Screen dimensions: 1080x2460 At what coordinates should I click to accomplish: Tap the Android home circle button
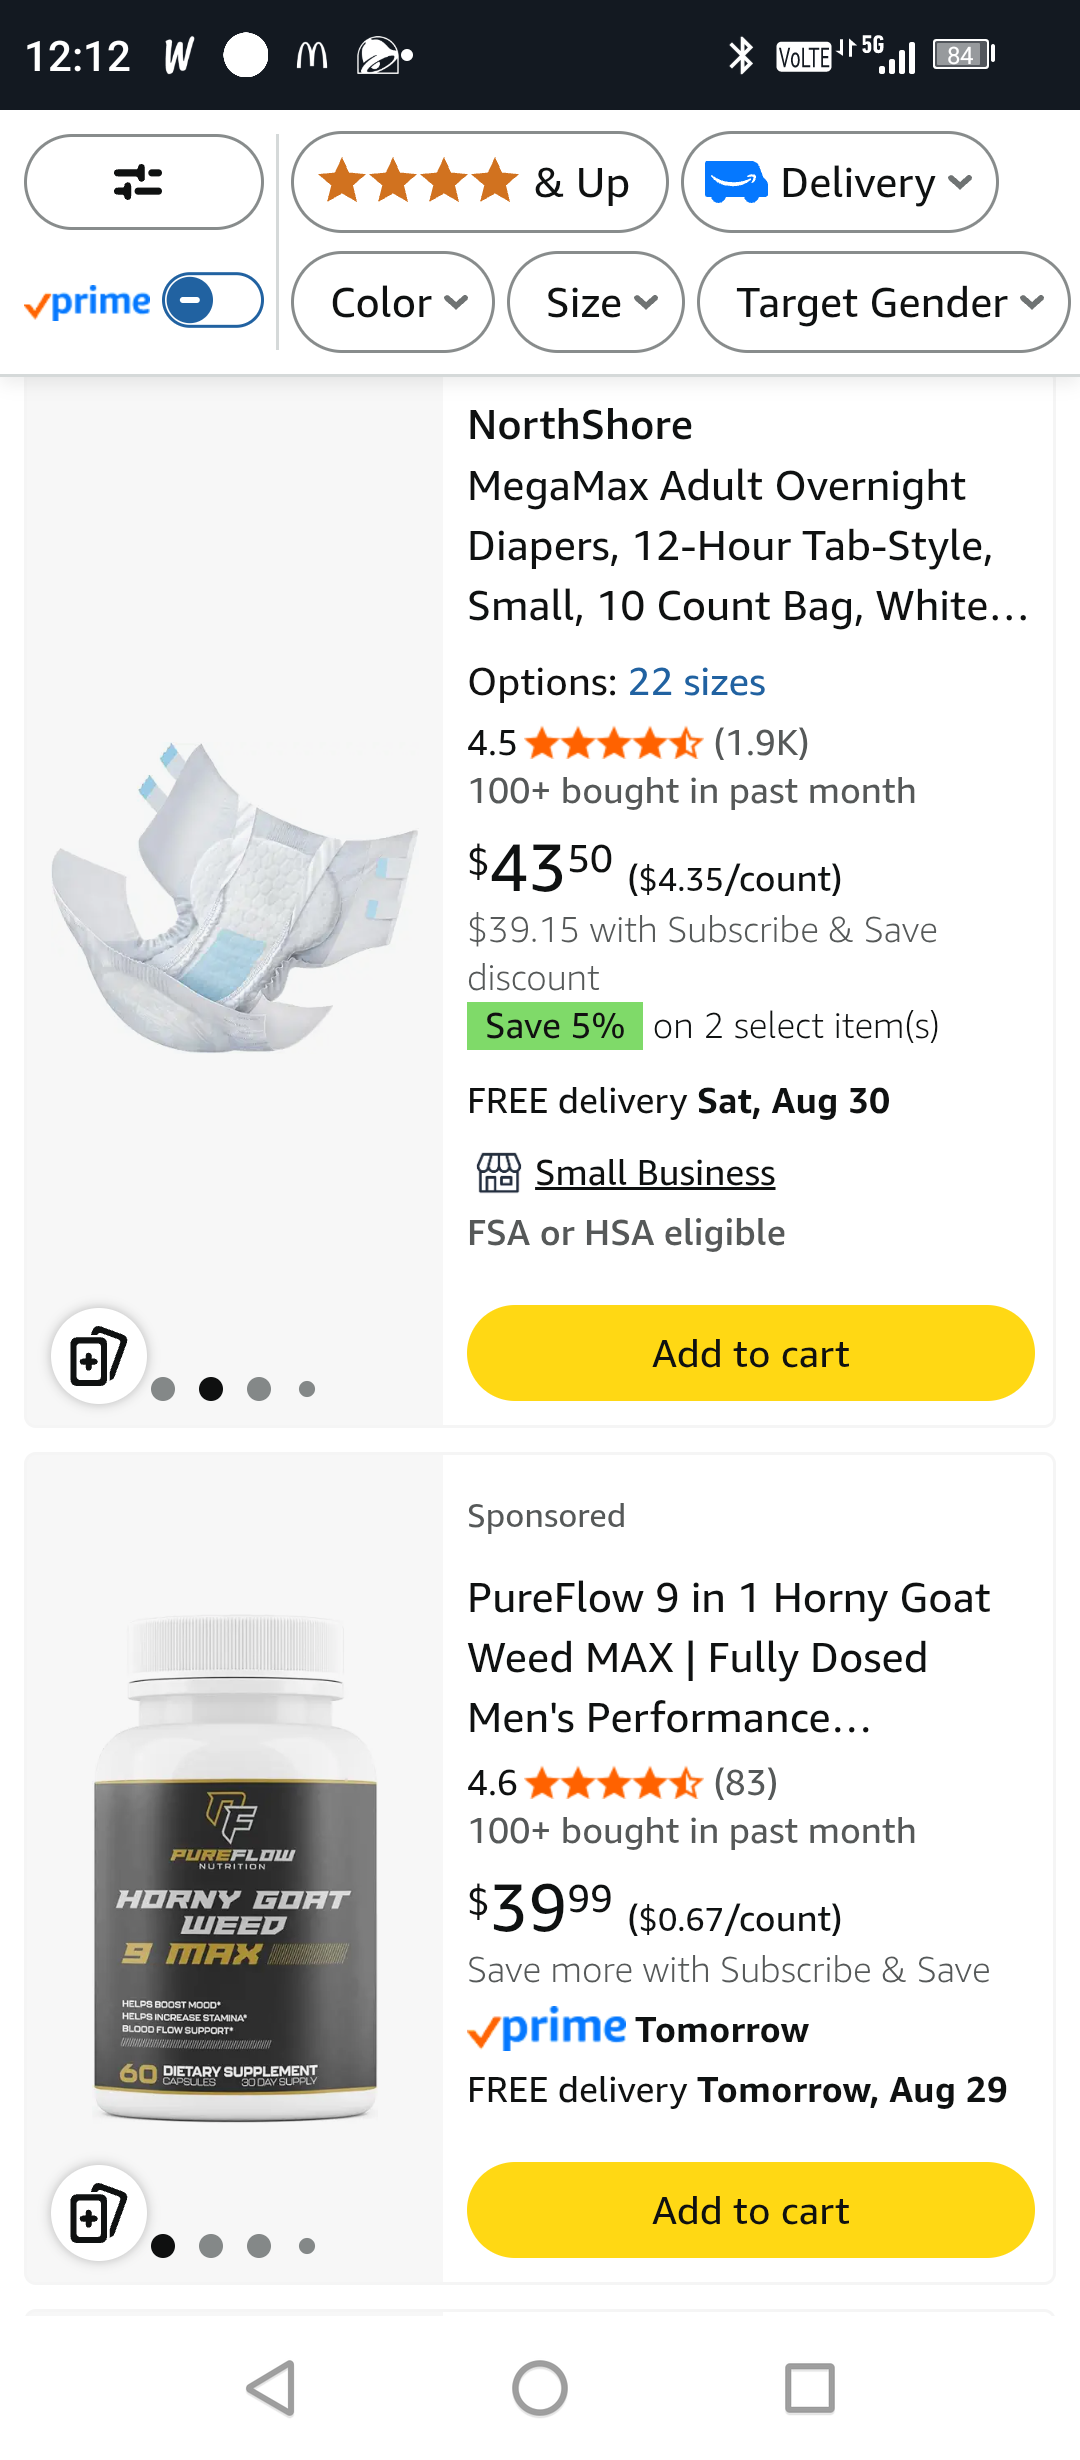540,2388
